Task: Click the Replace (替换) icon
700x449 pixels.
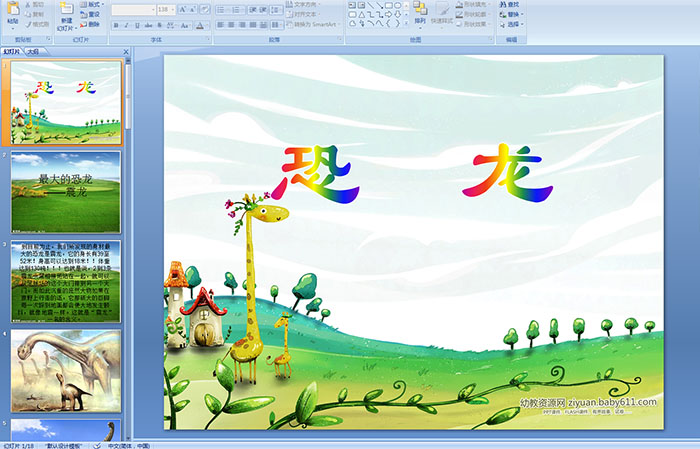Action: (513, 15)
